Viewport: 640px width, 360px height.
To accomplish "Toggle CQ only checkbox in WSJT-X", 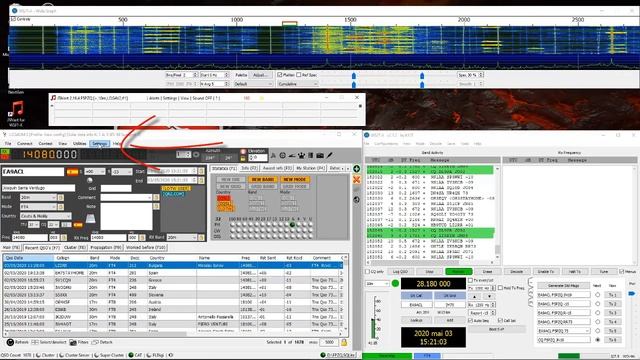I will tap(367, 271).
